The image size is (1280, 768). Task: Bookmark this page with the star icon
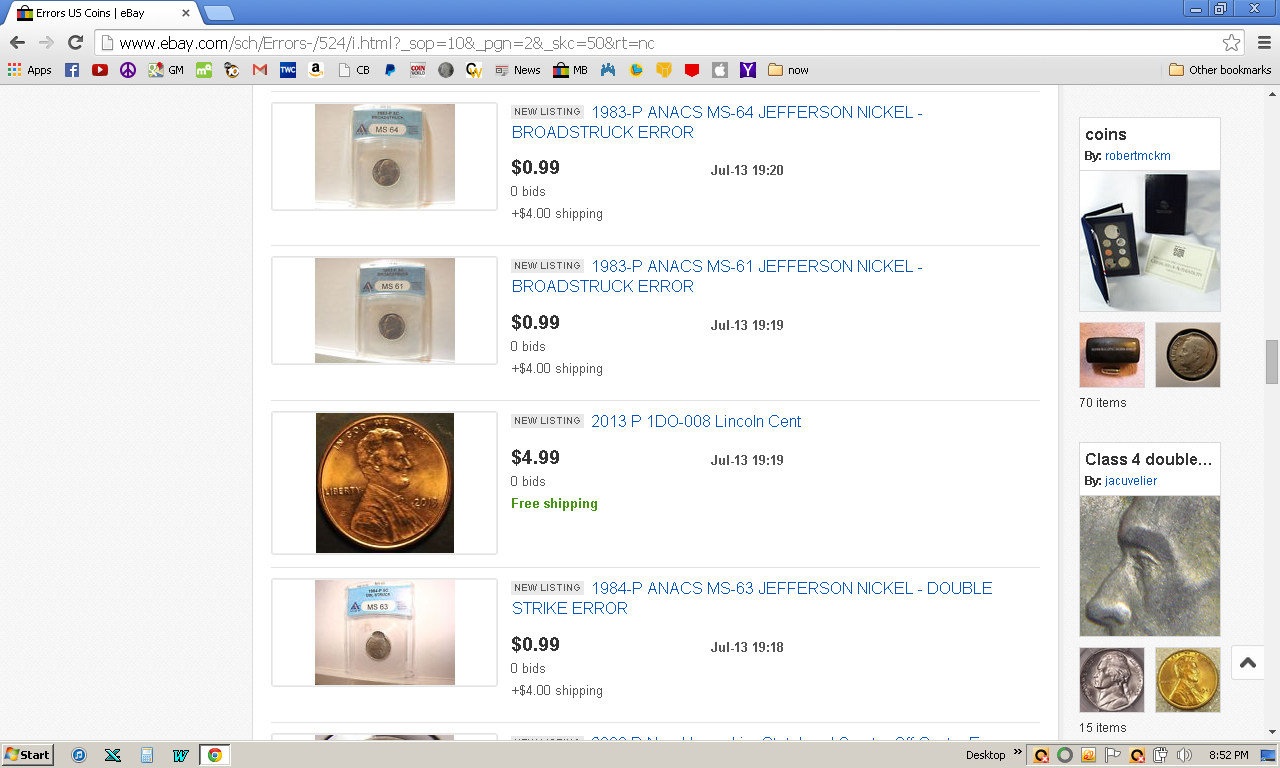[1231, 43]
